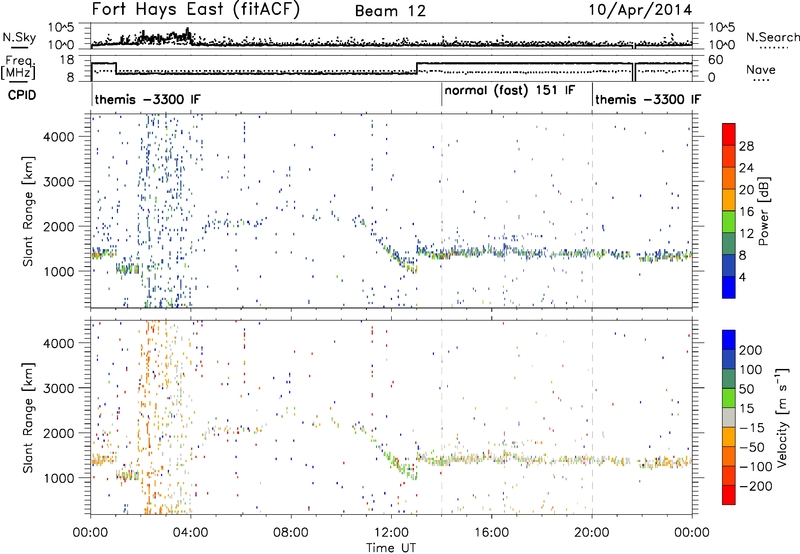Click the '18' frequency axis value
800x554 pixels.
(x=66, y=60)
